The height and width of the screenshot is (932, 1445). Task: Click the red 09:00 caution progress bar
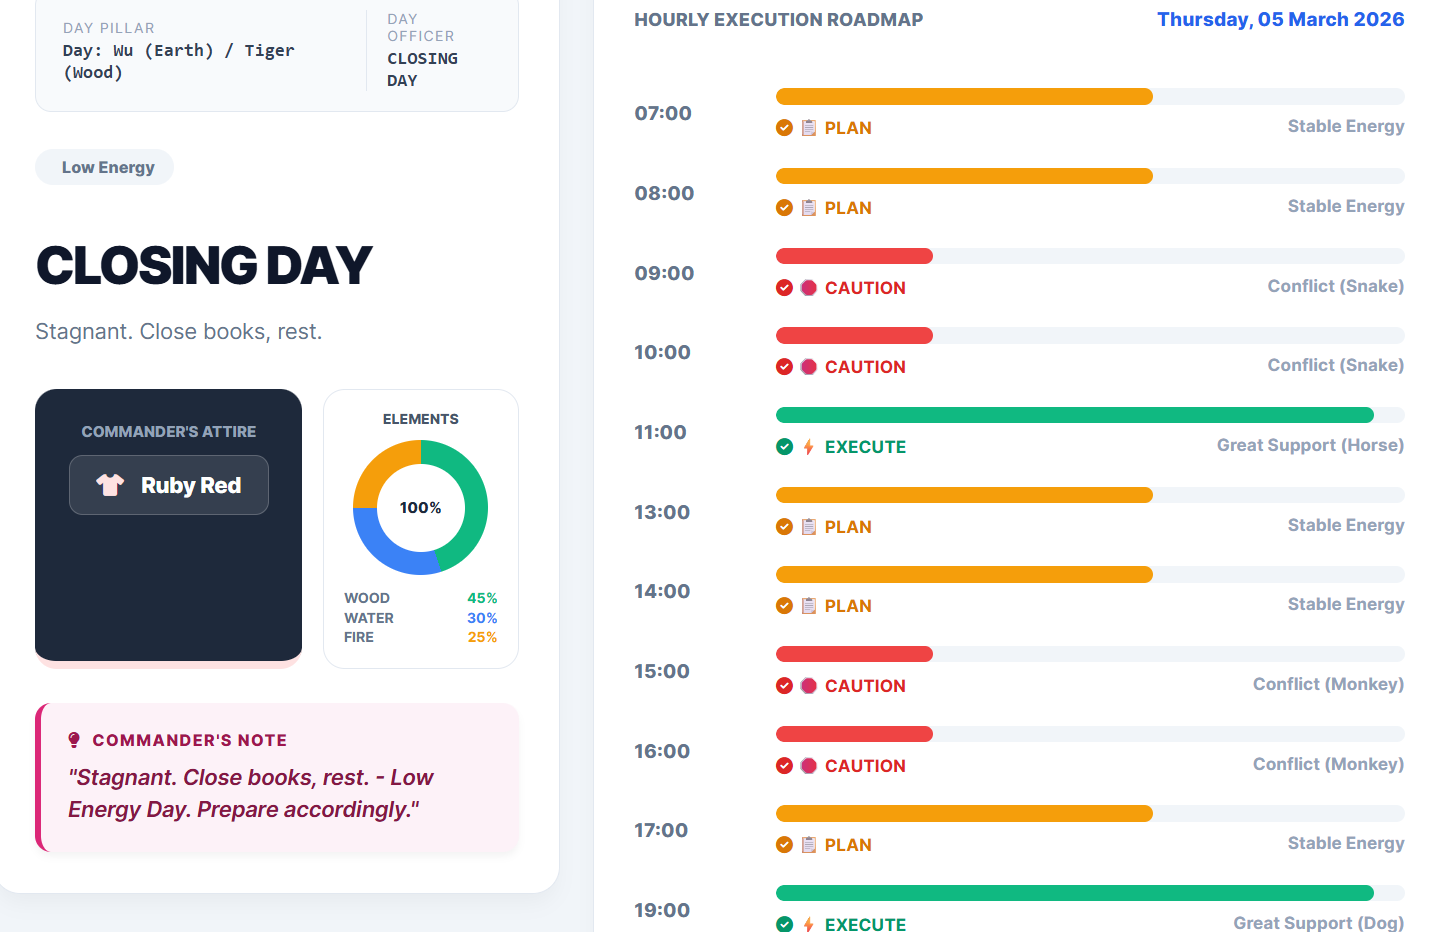[854, 256]
